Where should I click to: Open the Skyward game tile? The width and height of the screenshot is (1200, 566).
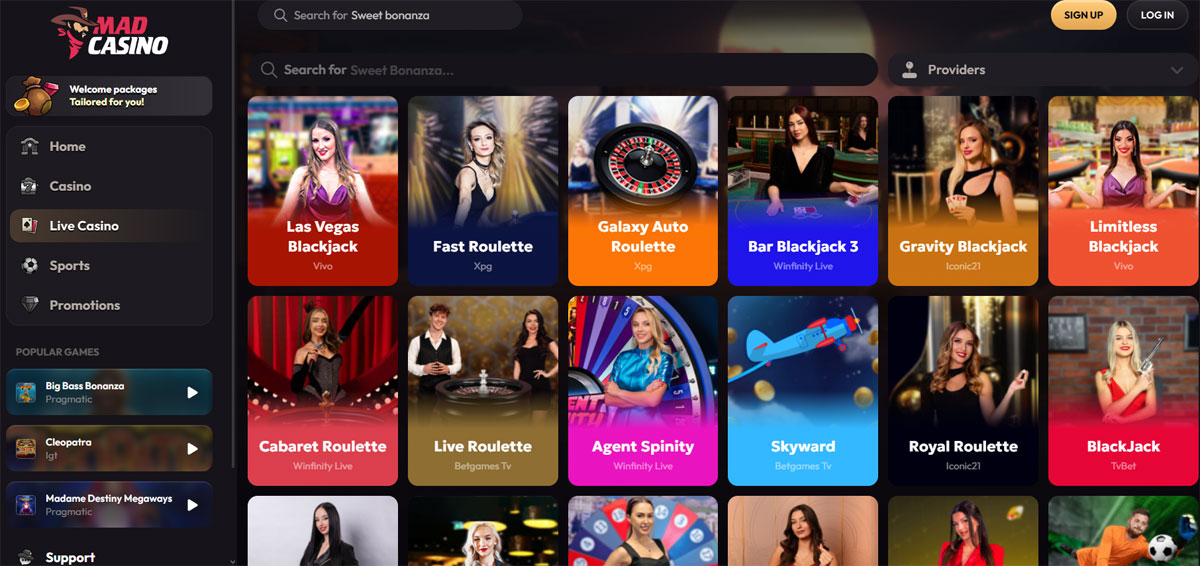803,391
